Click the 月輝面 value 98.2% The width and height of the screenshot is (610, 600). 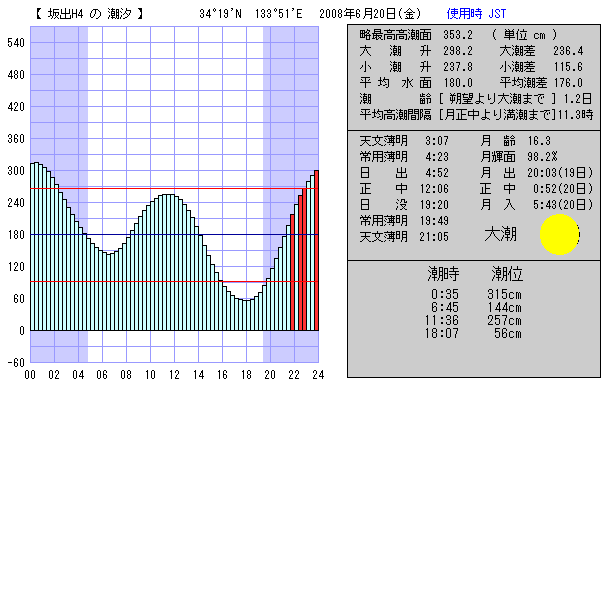point(542,157)
